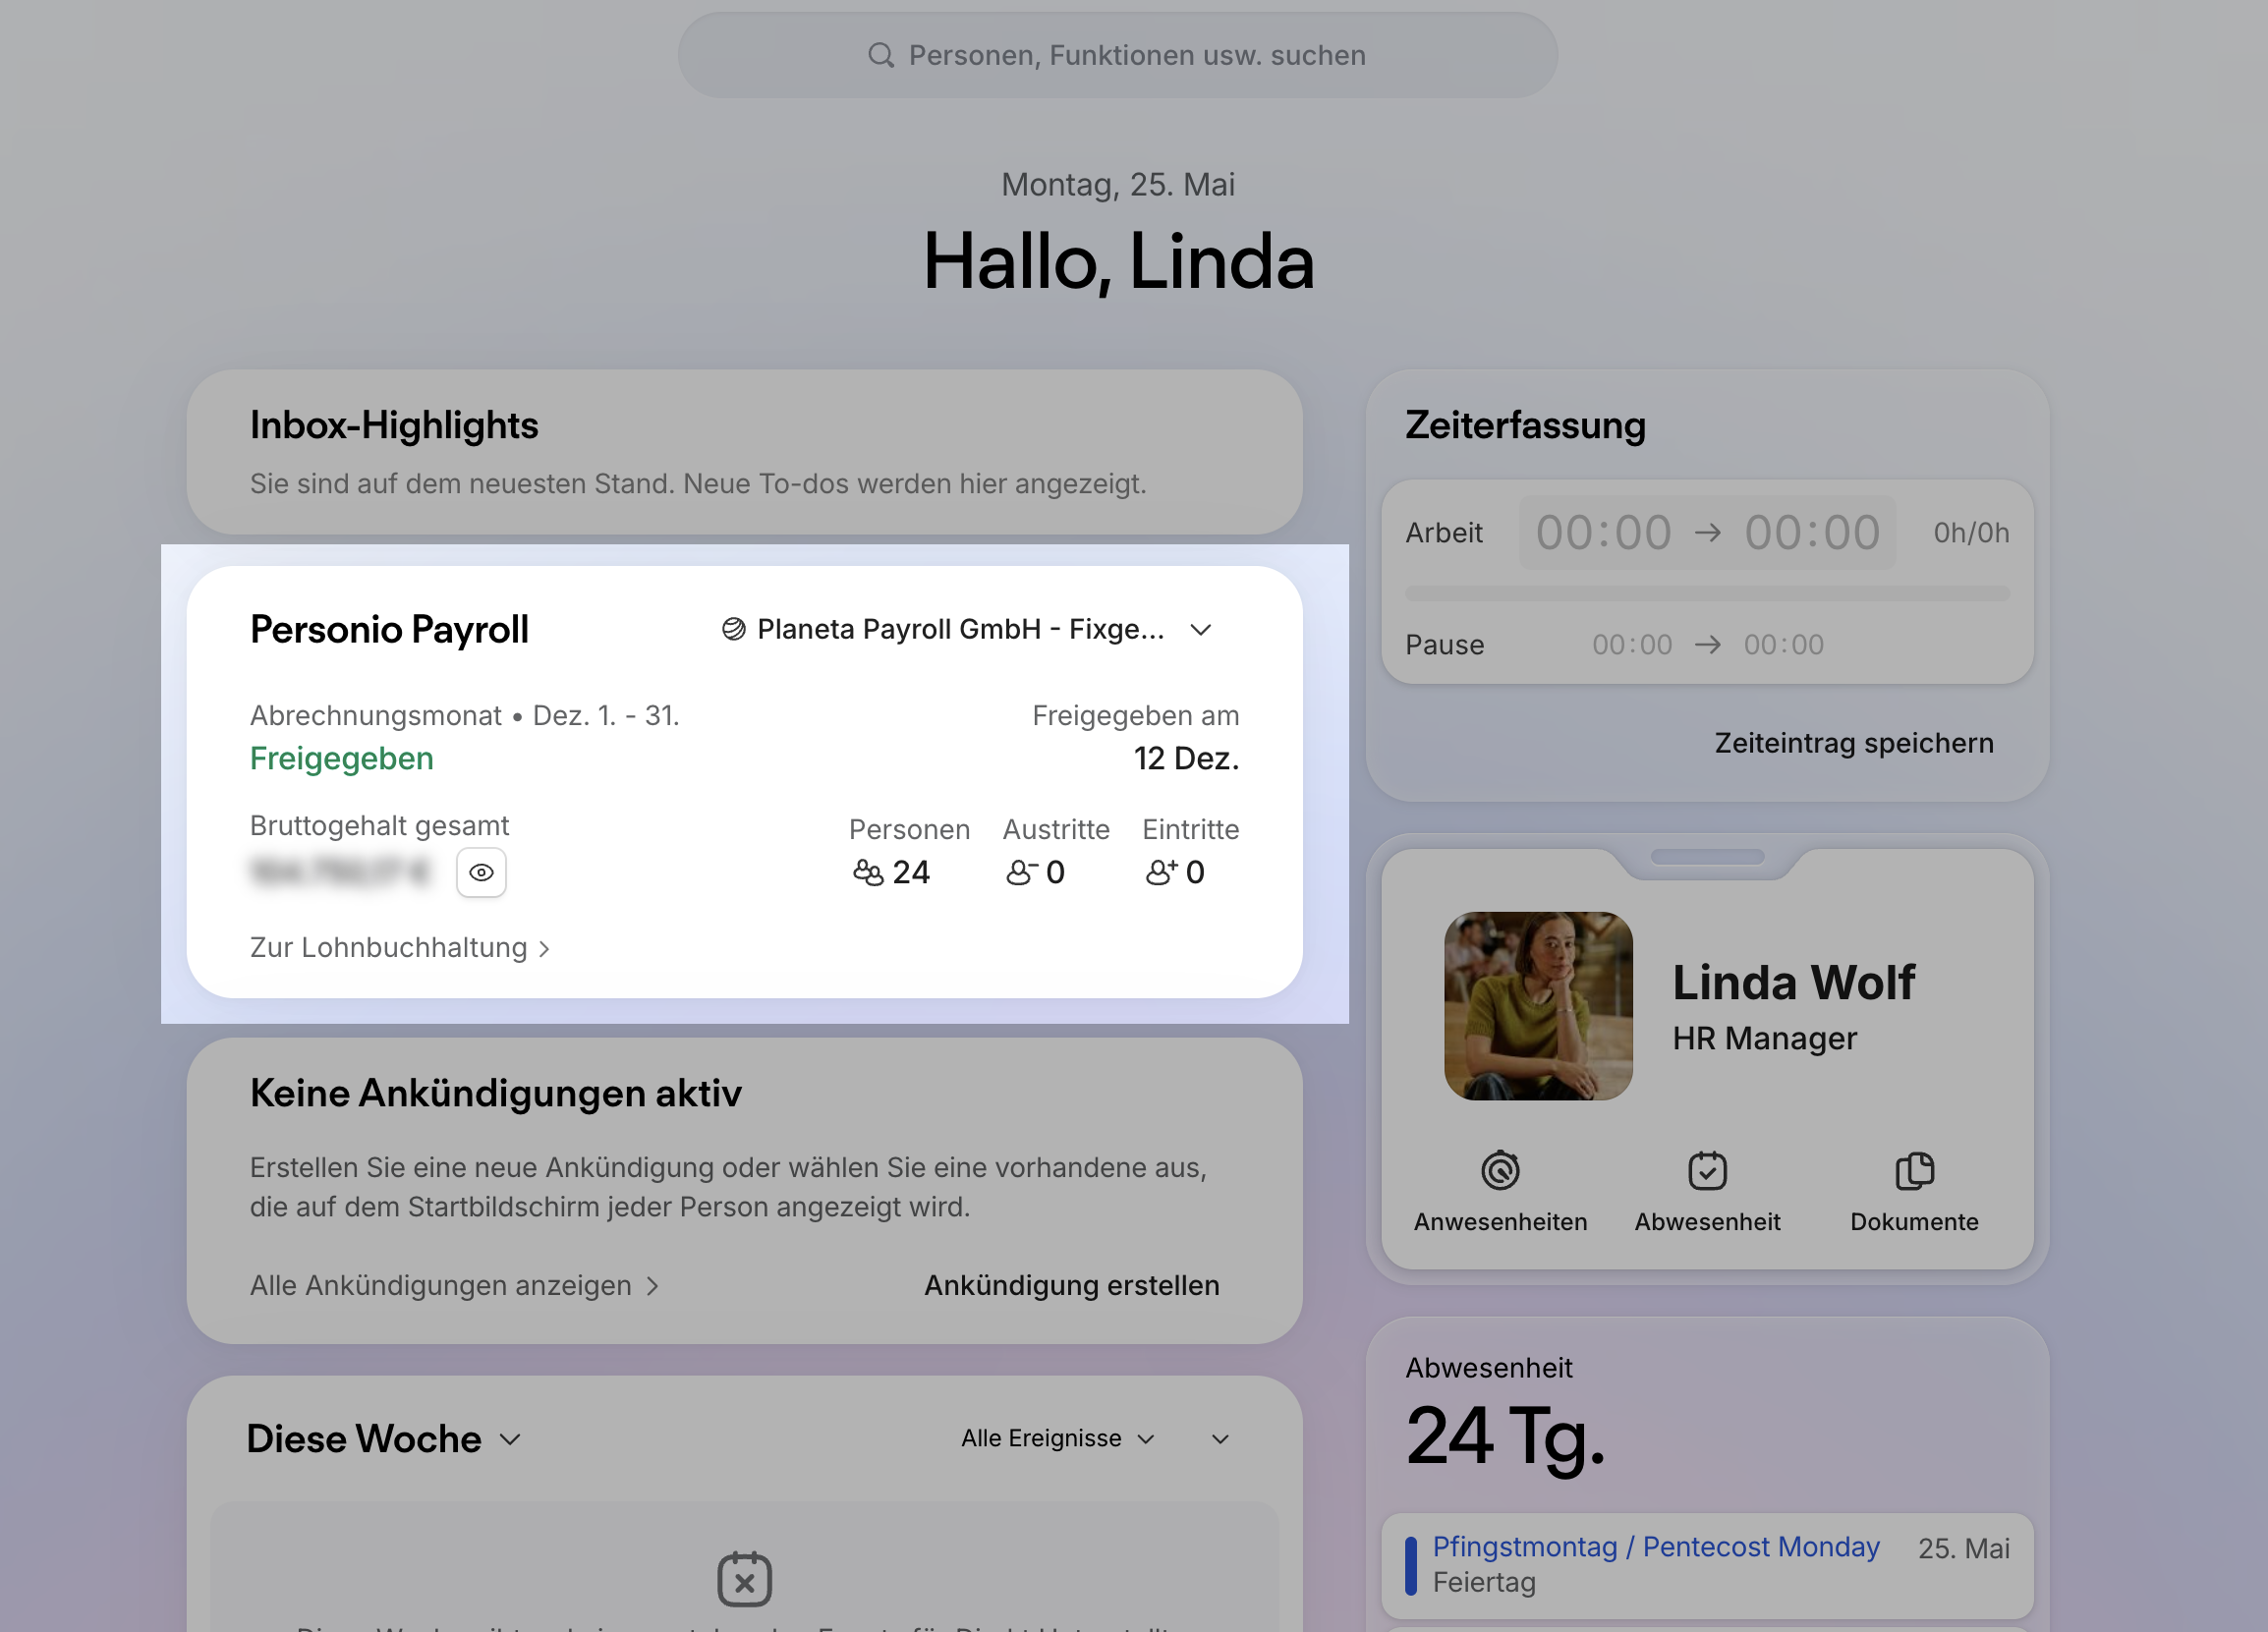2268x1632 pixels.
Task: Save the time entry with Zeiteintrag speichern
Action: [x=1854, y=743]
